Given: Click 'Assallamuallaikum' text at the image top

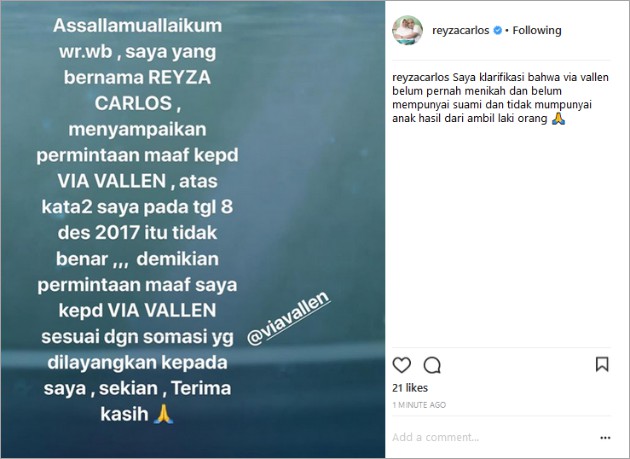Looking at the screenshot, I should (x=137, y=26).
